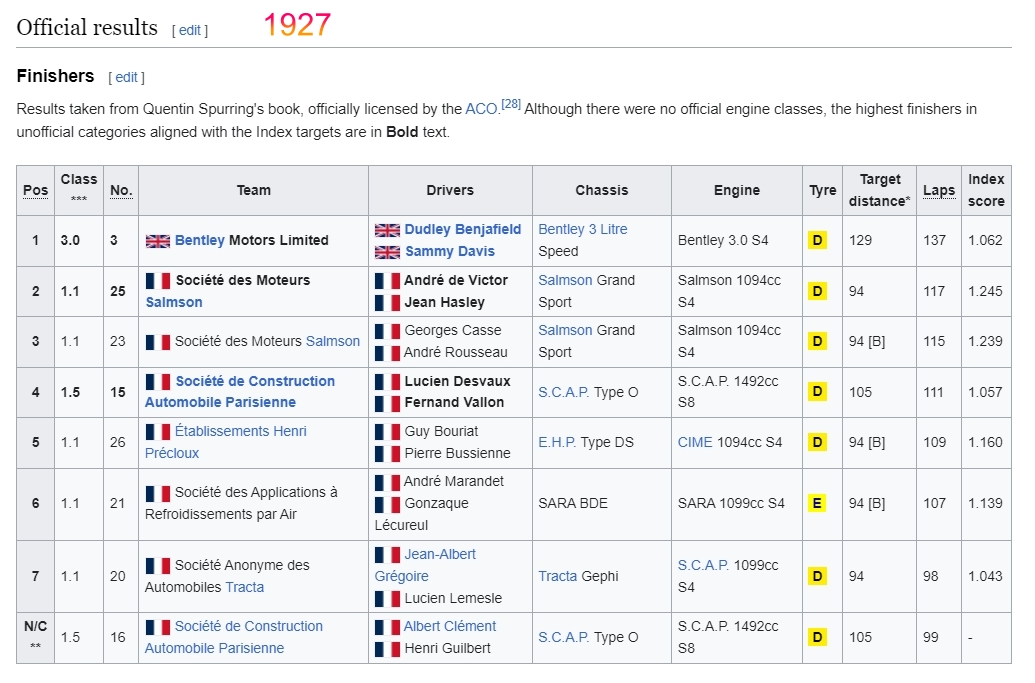Click the Laps column header
The width and height of the screenshot is (1035, 683).
click(939, 191)
